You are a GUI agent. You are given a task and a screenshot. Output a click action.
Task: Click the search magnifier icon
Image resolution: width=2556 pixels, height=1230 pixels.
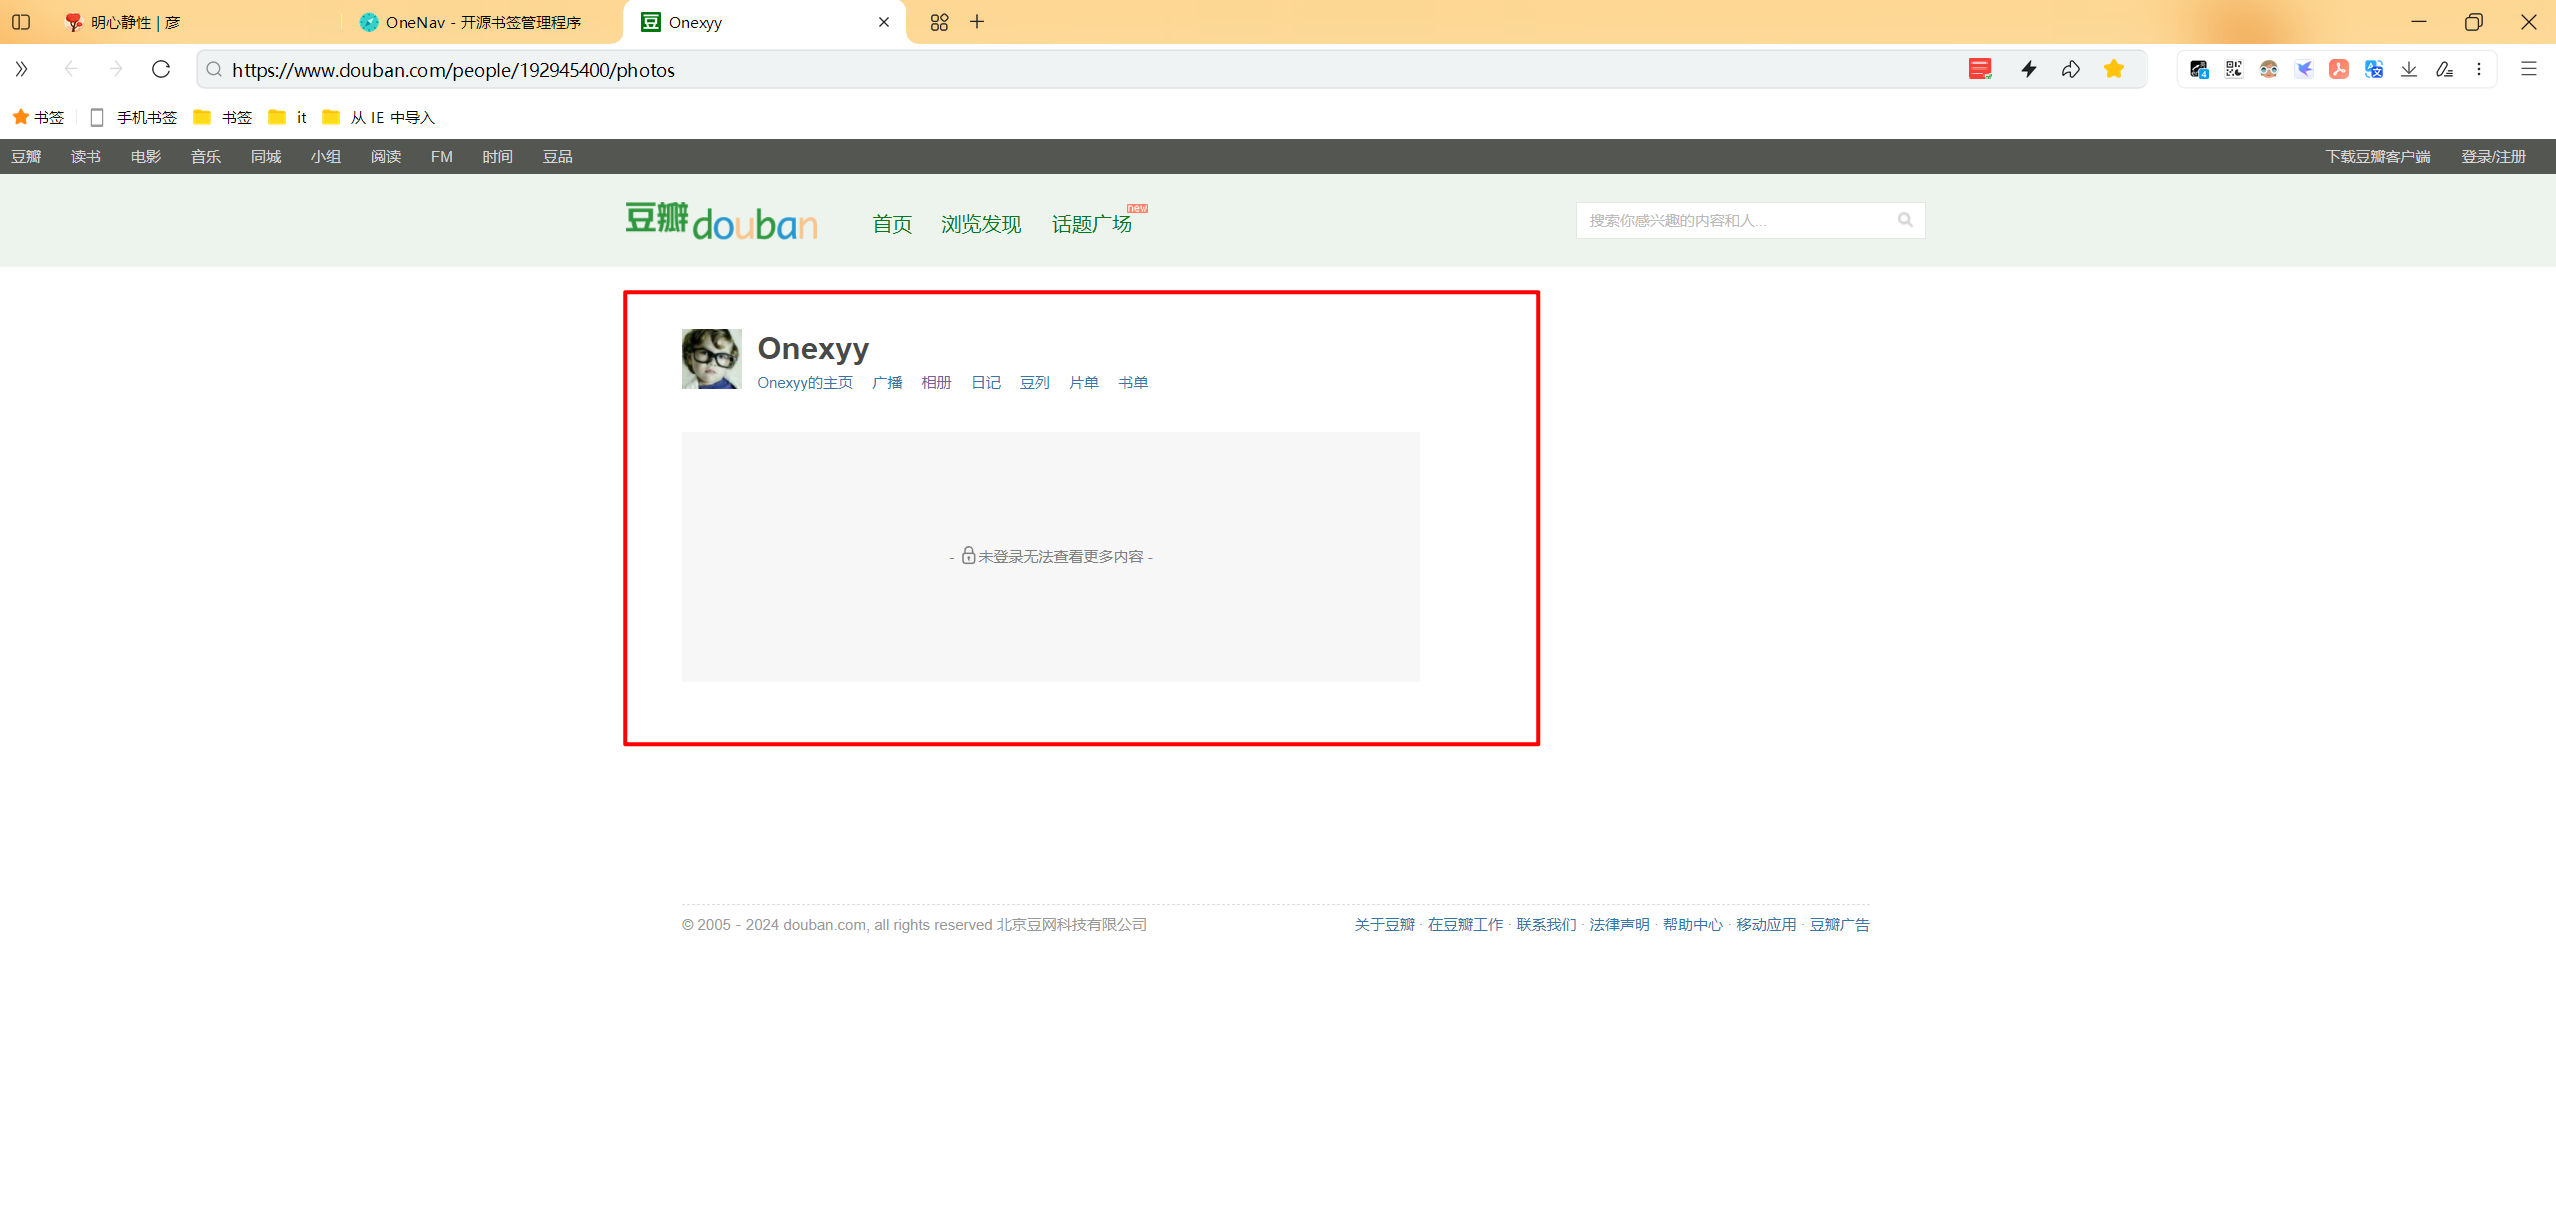1906,220
